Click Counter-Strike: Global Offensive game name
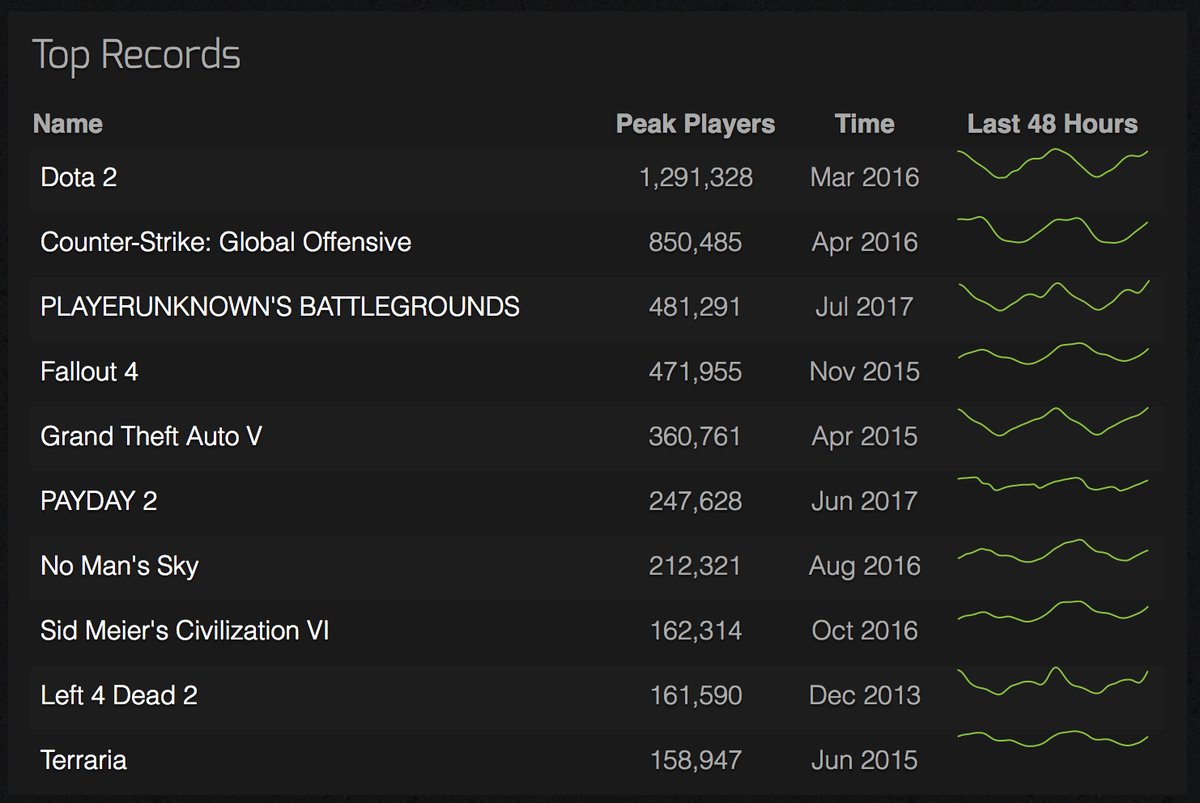1200x803 pixels. click(226, 242)
